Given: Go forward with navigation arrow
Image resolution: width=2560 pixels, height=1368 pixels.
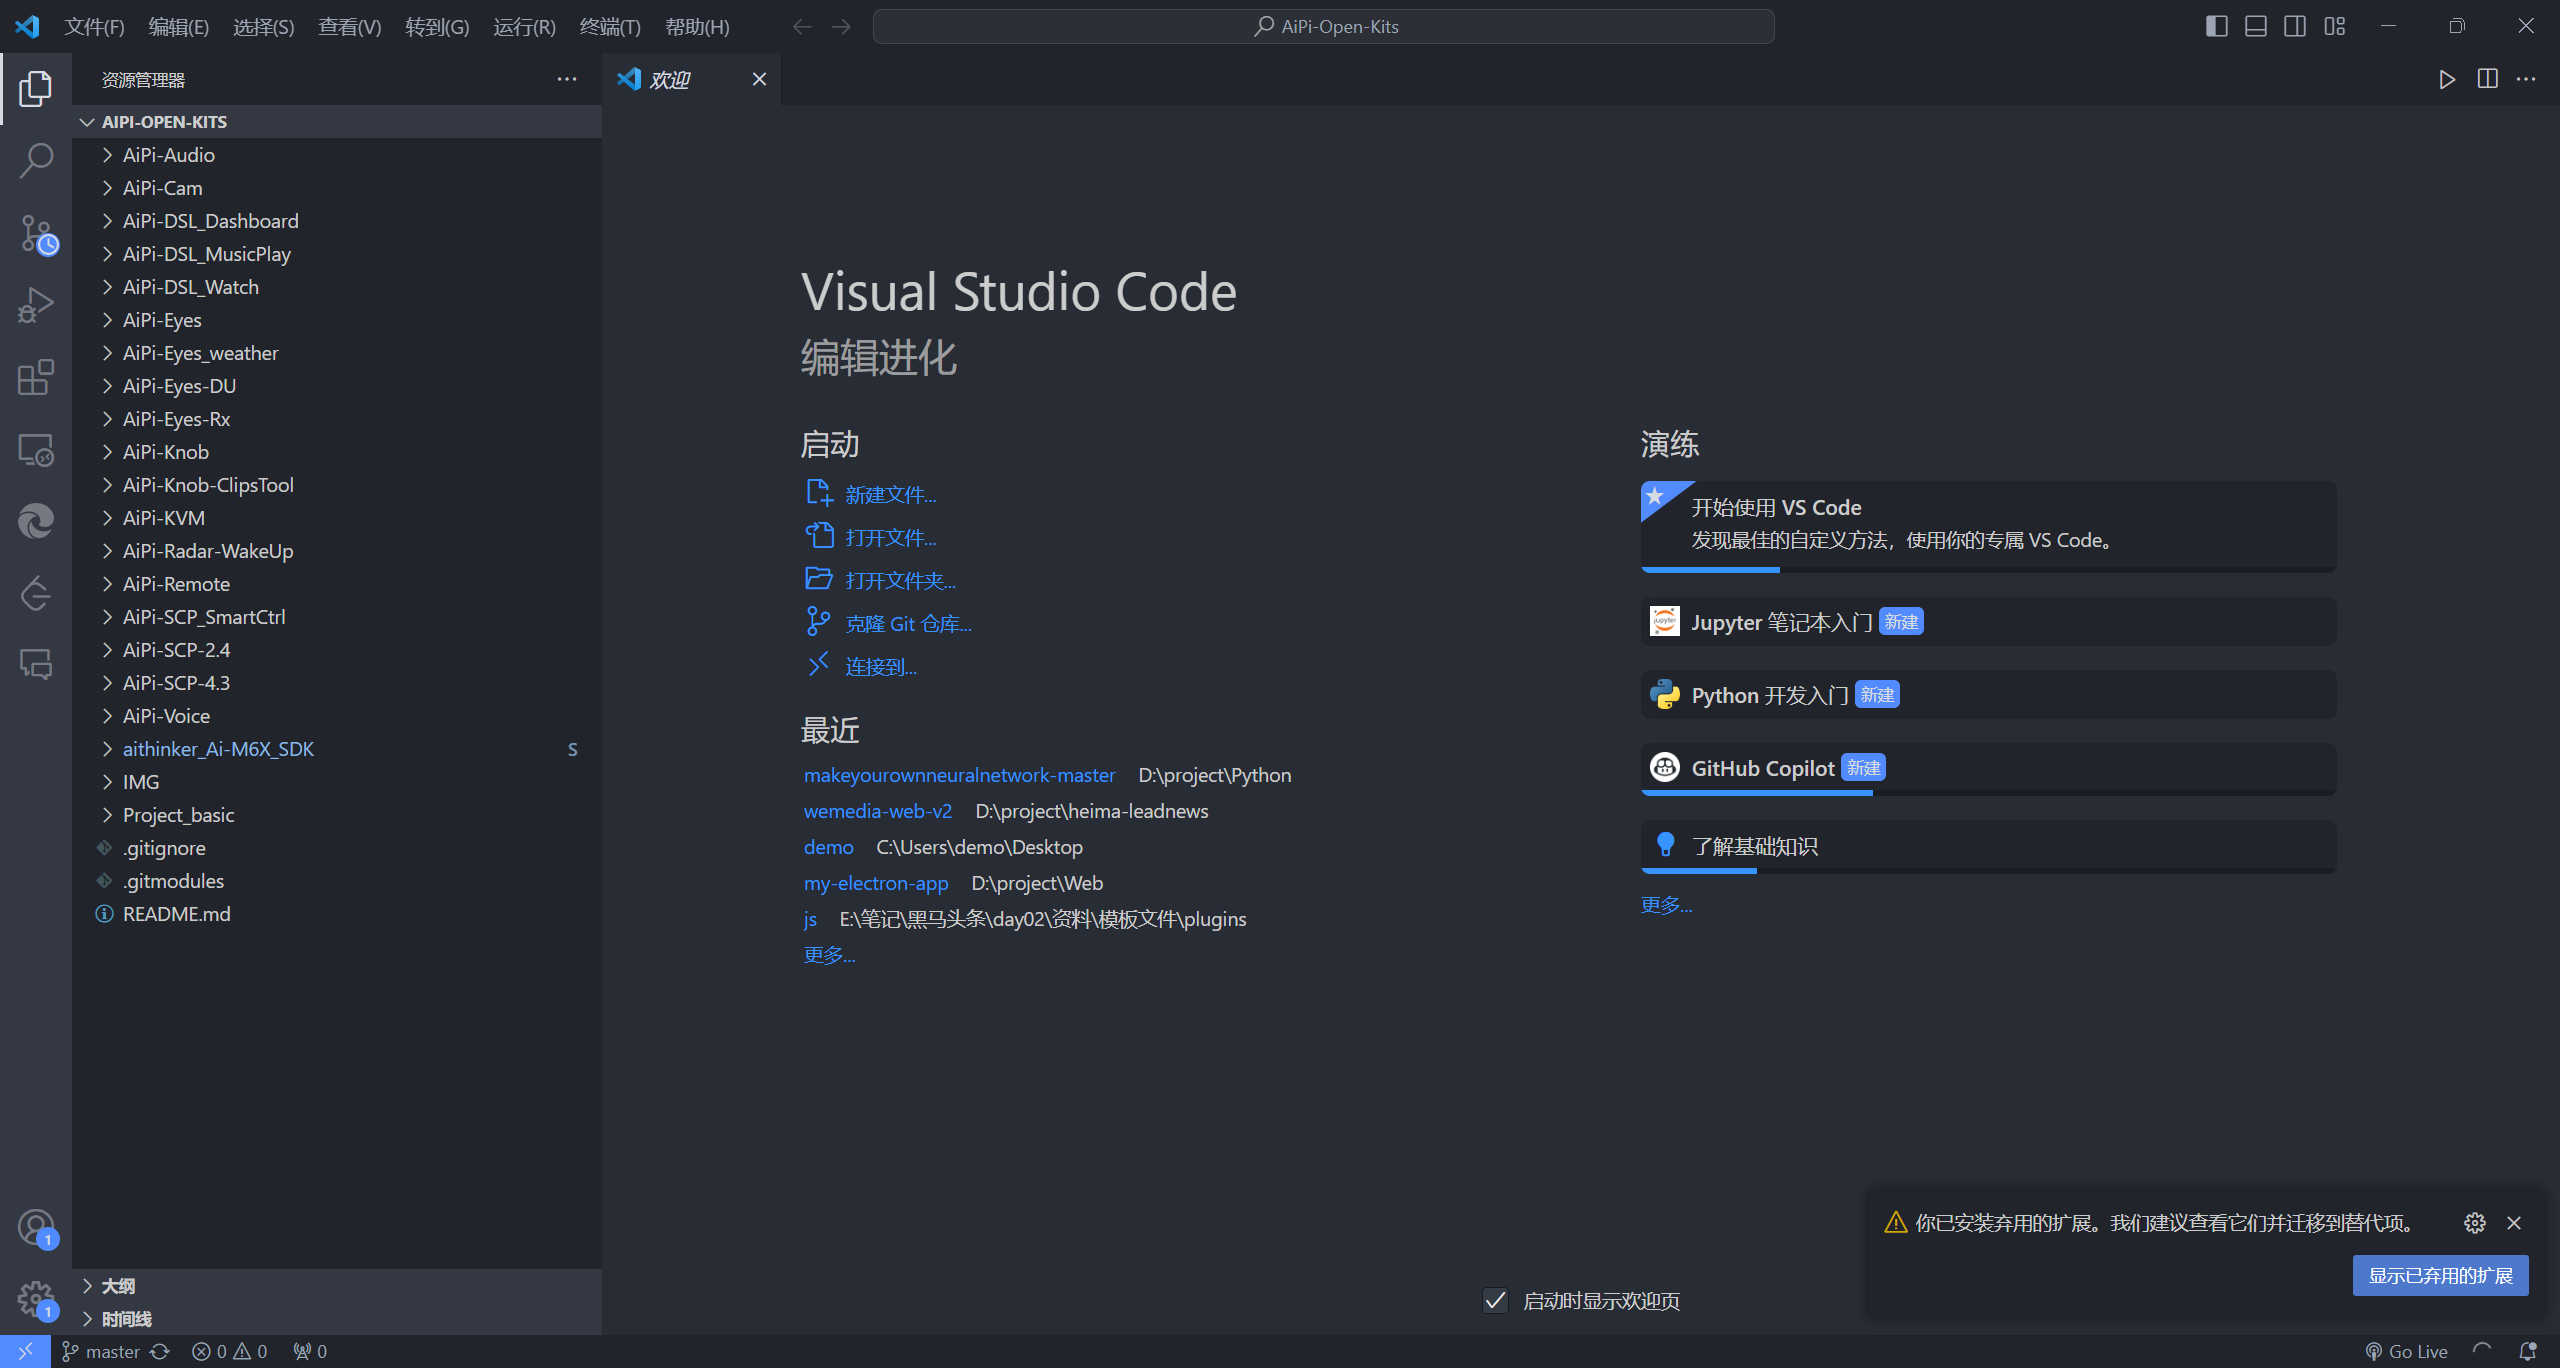Looking at the screenshot, I should pyautogui.click(x=842, y=27).
